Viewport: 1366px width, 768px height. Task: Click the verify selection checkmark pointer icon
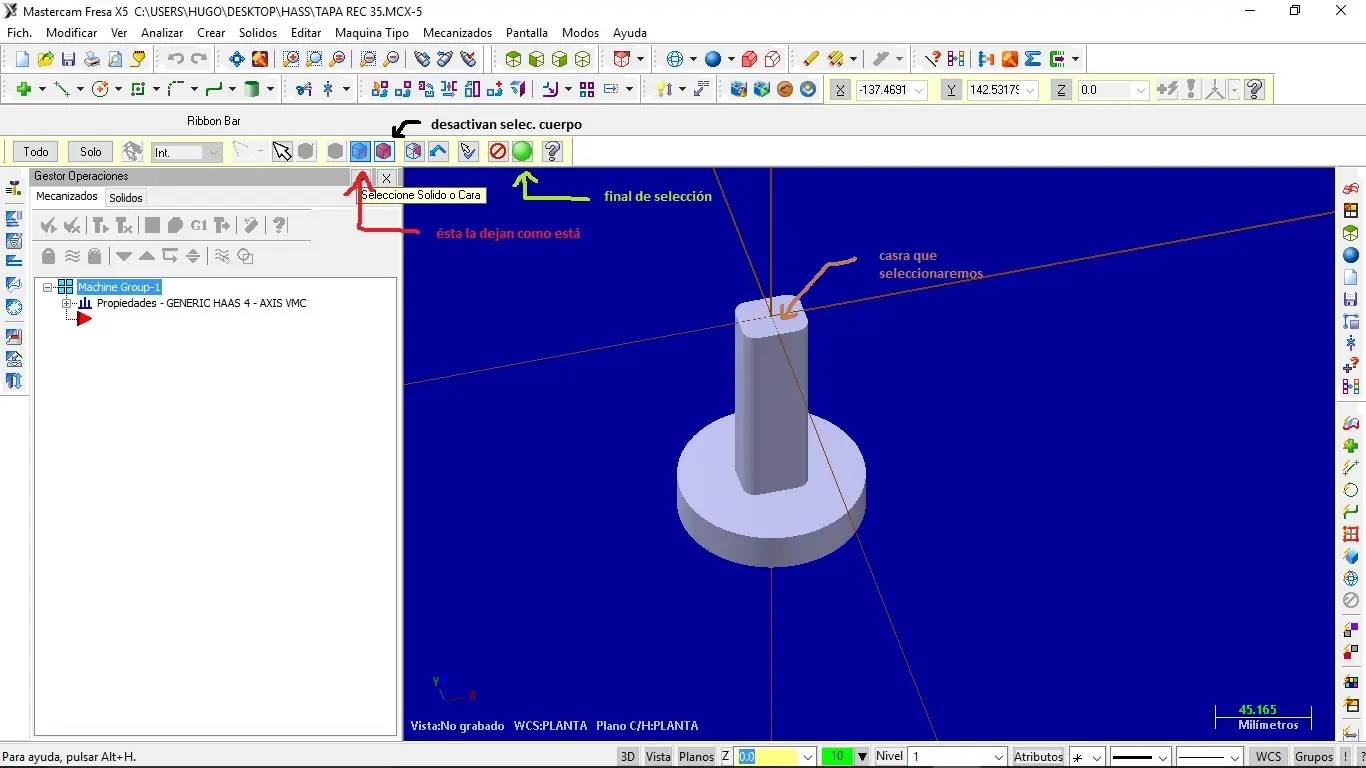point(468,151)
